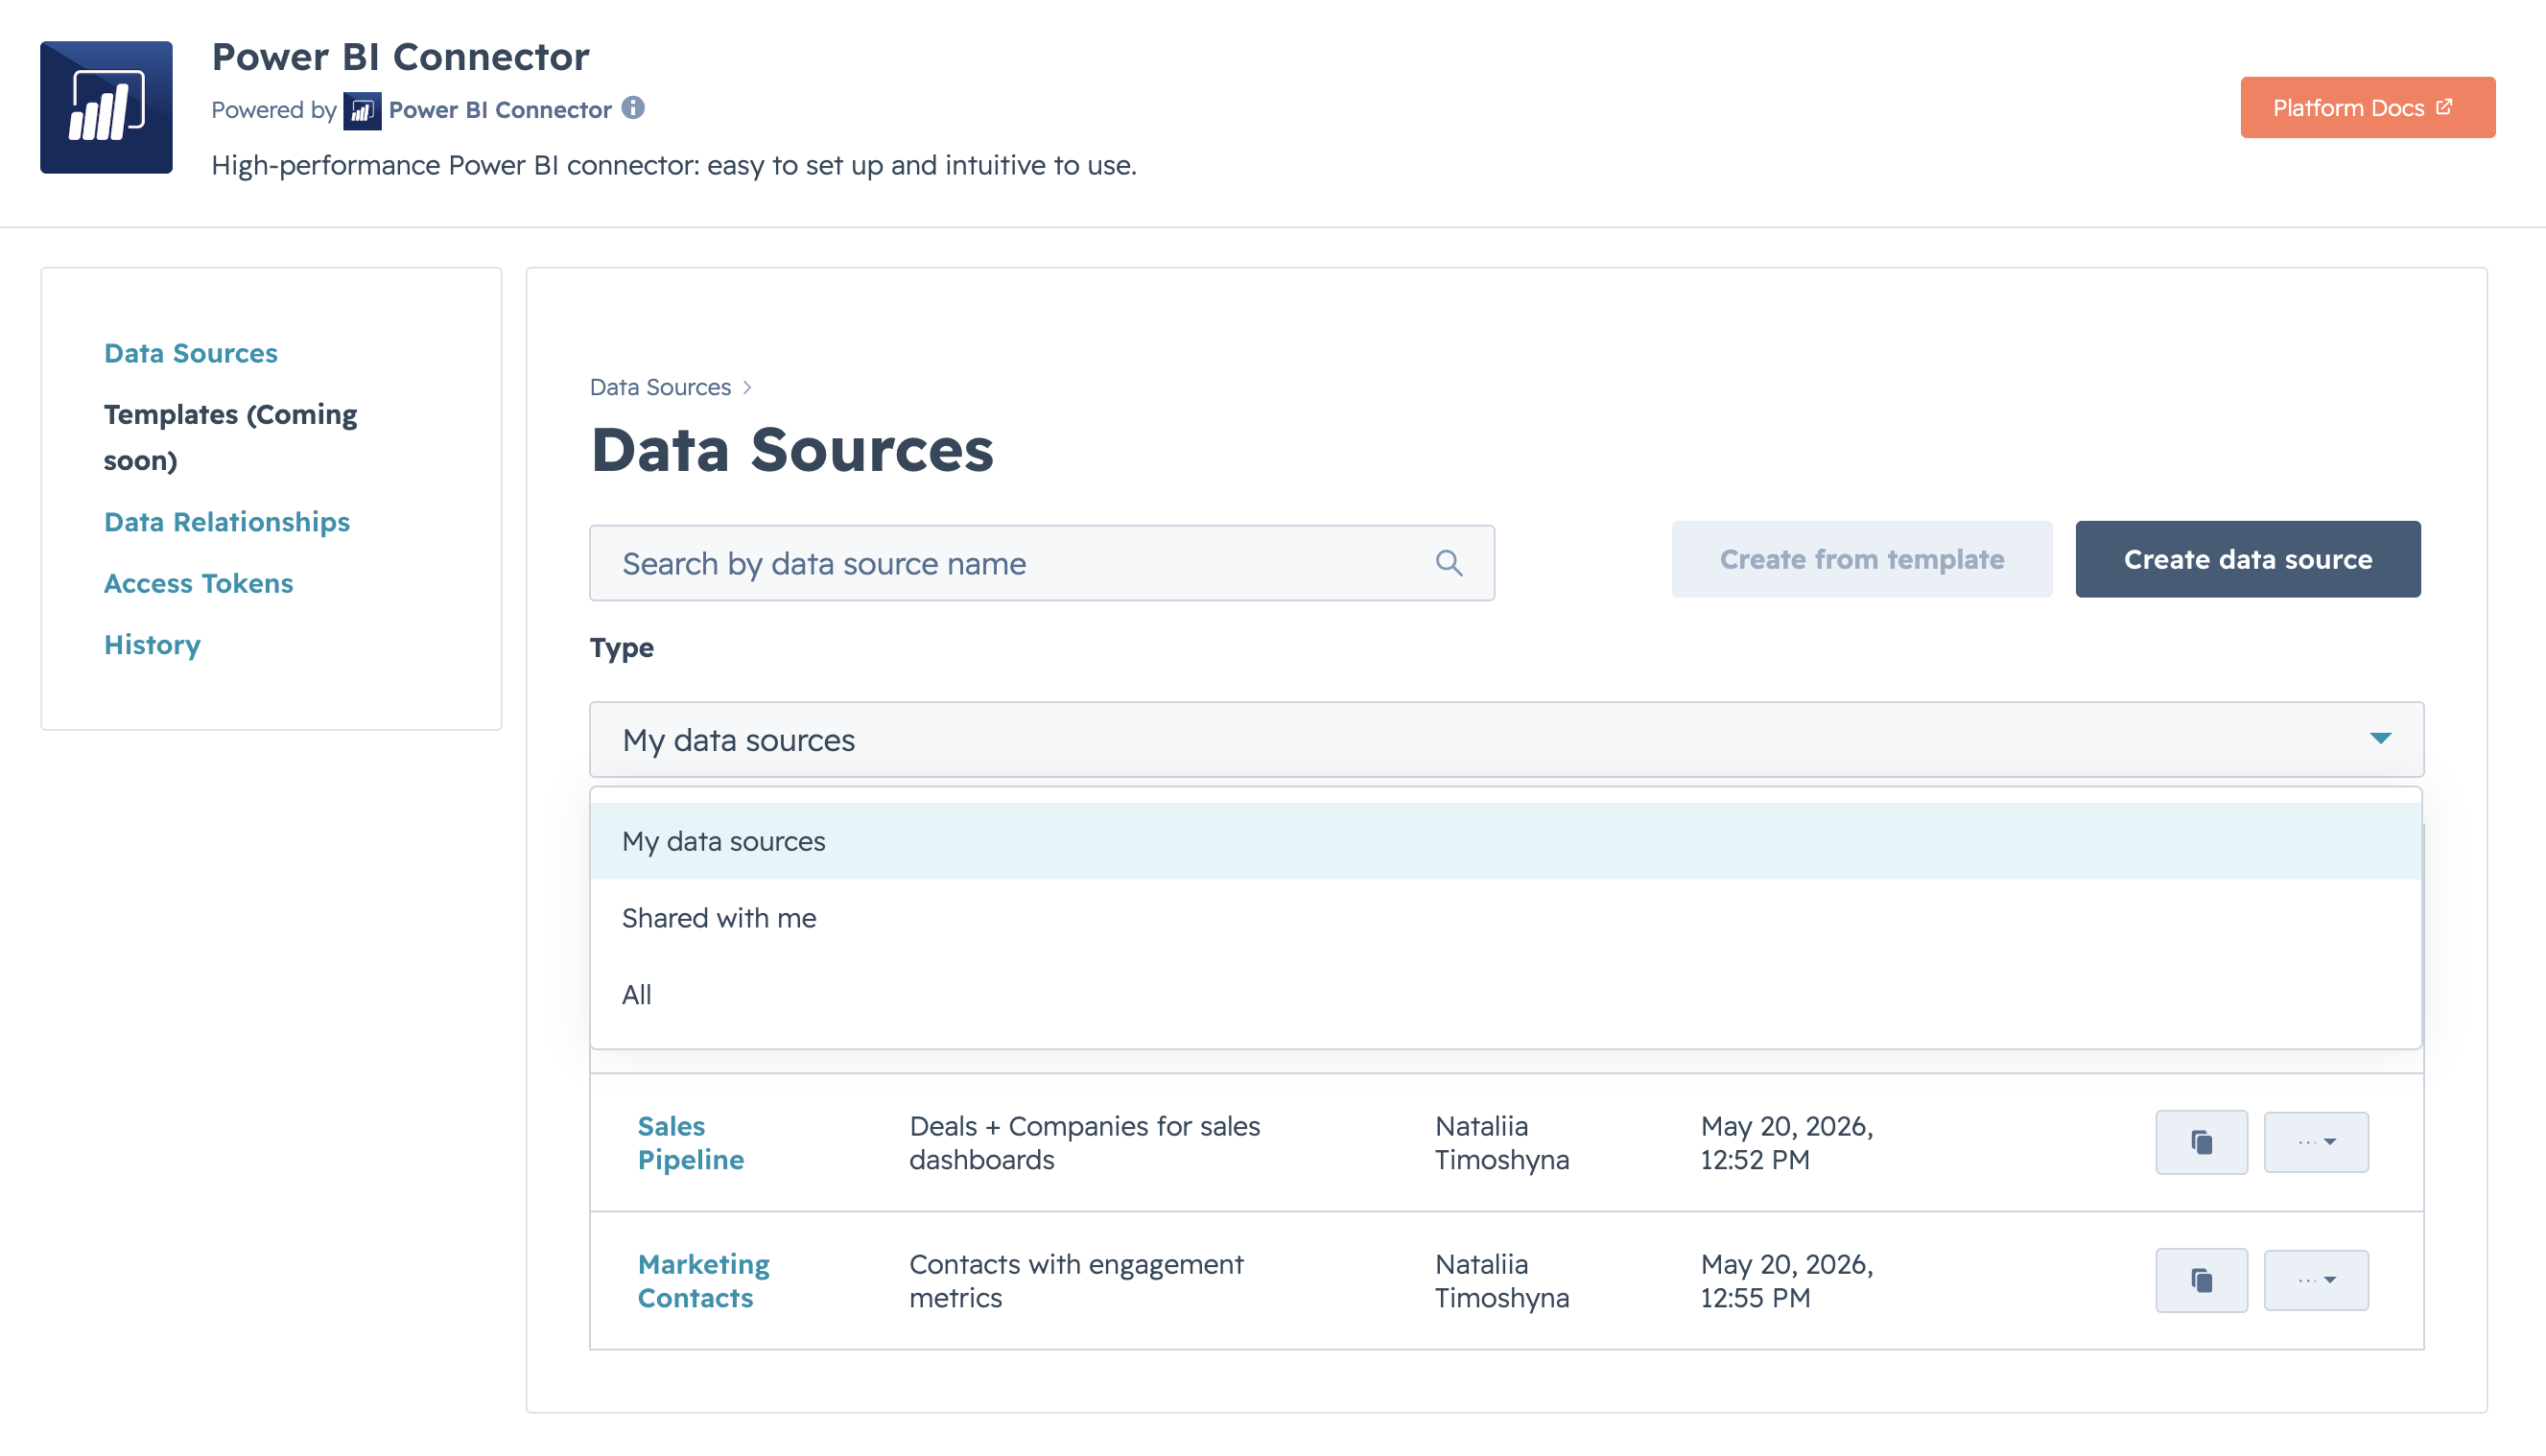Focus the Search by data source name field

click(x=1042, y=563)
